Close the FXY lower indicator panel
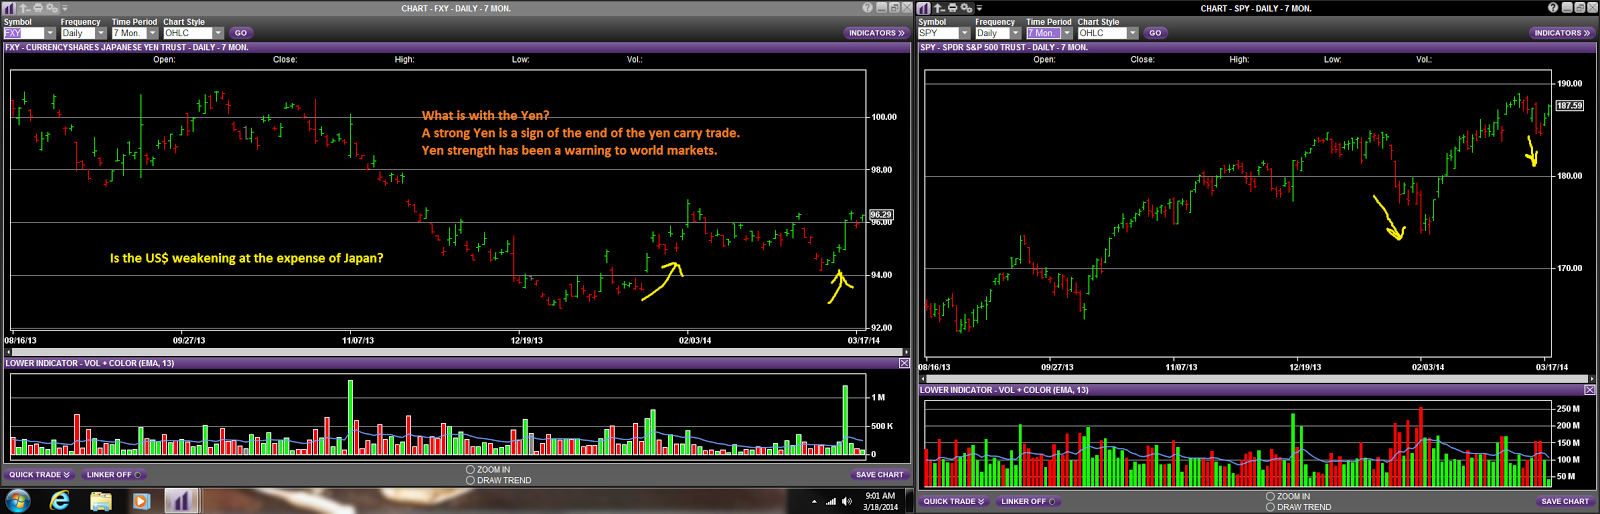1600x514 pixels. click(x=904, y=363)
